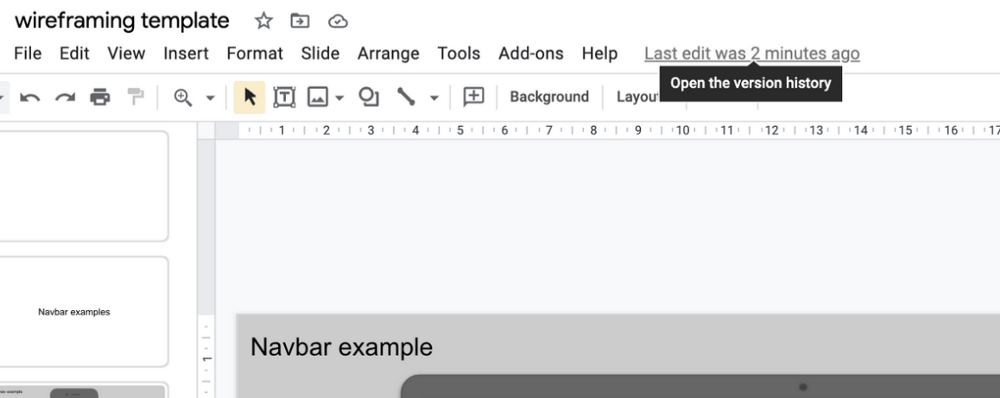Open the Tools menu
This screenshot has height=398, width=1000.
tap(459, 54)
